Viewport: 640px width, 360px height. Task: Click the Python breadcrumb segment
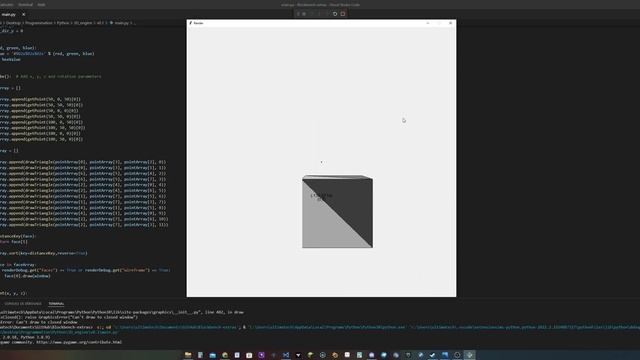coord(63,23)
